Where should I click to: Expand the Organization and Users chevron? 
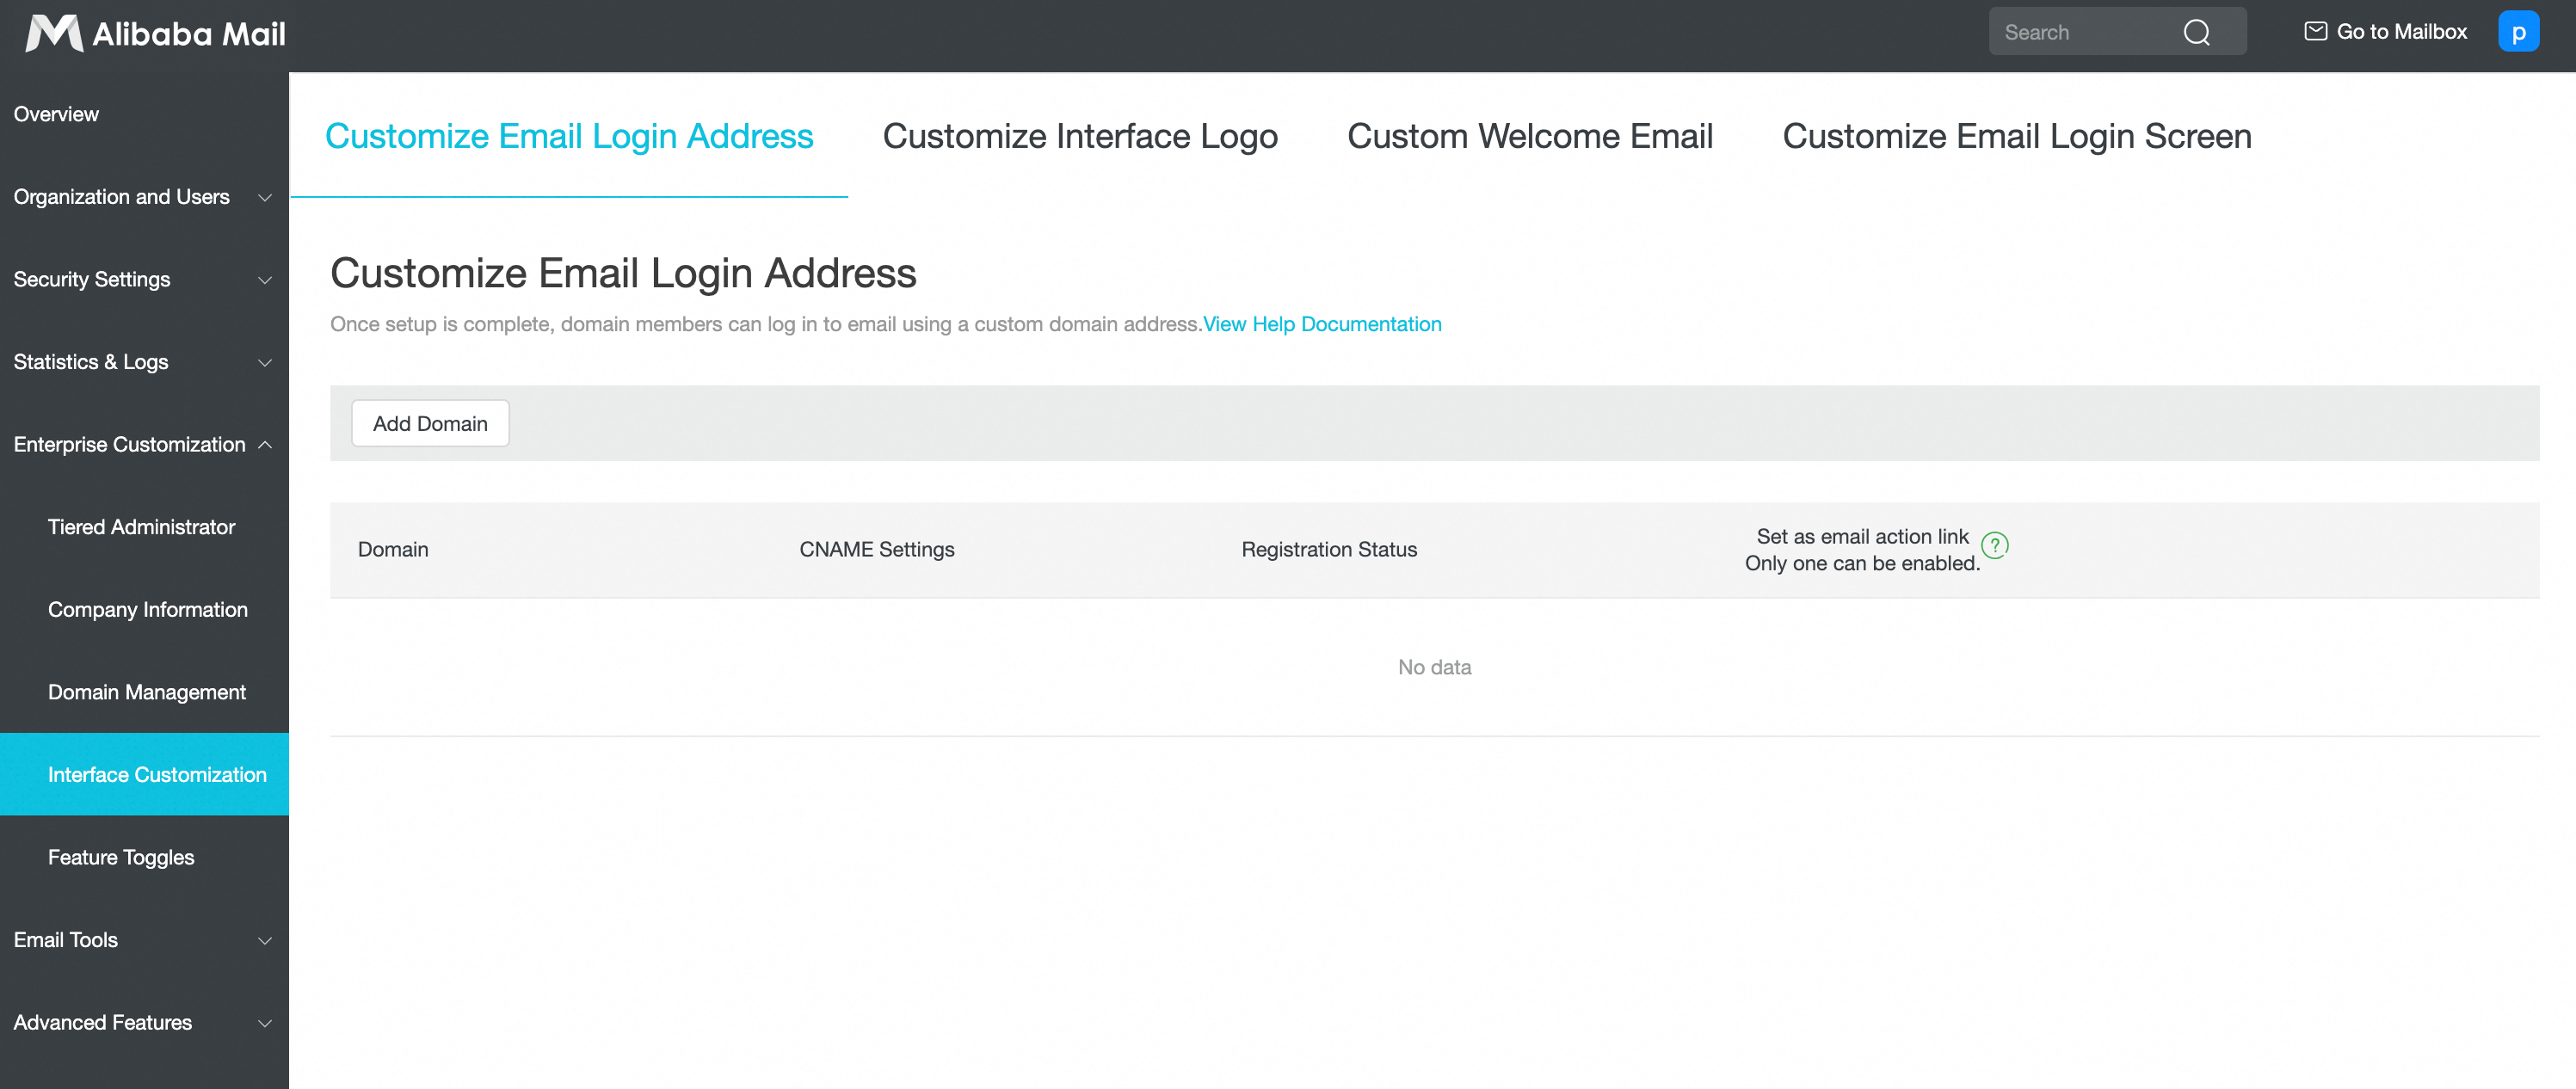point(265,197)
